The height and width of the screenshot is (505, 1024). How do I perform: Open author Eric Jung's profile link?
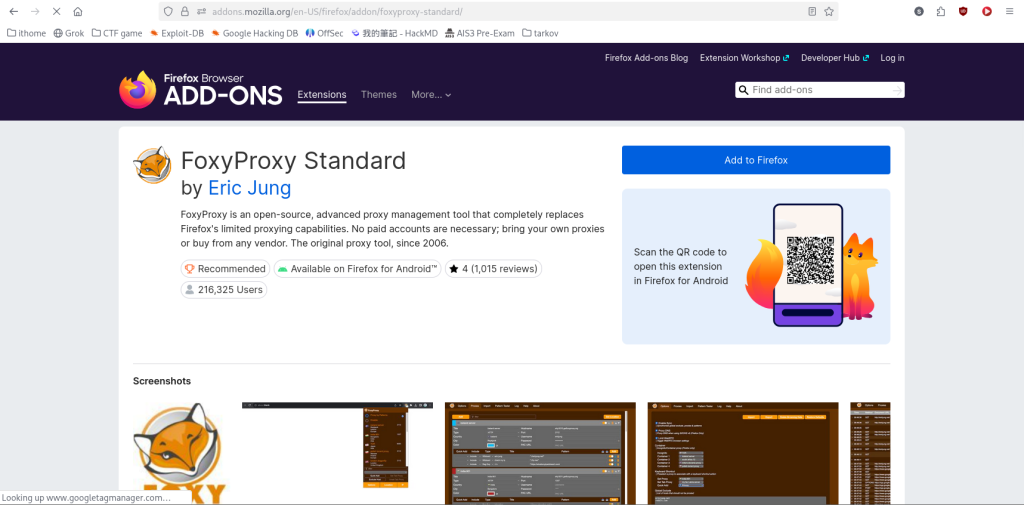249,188
